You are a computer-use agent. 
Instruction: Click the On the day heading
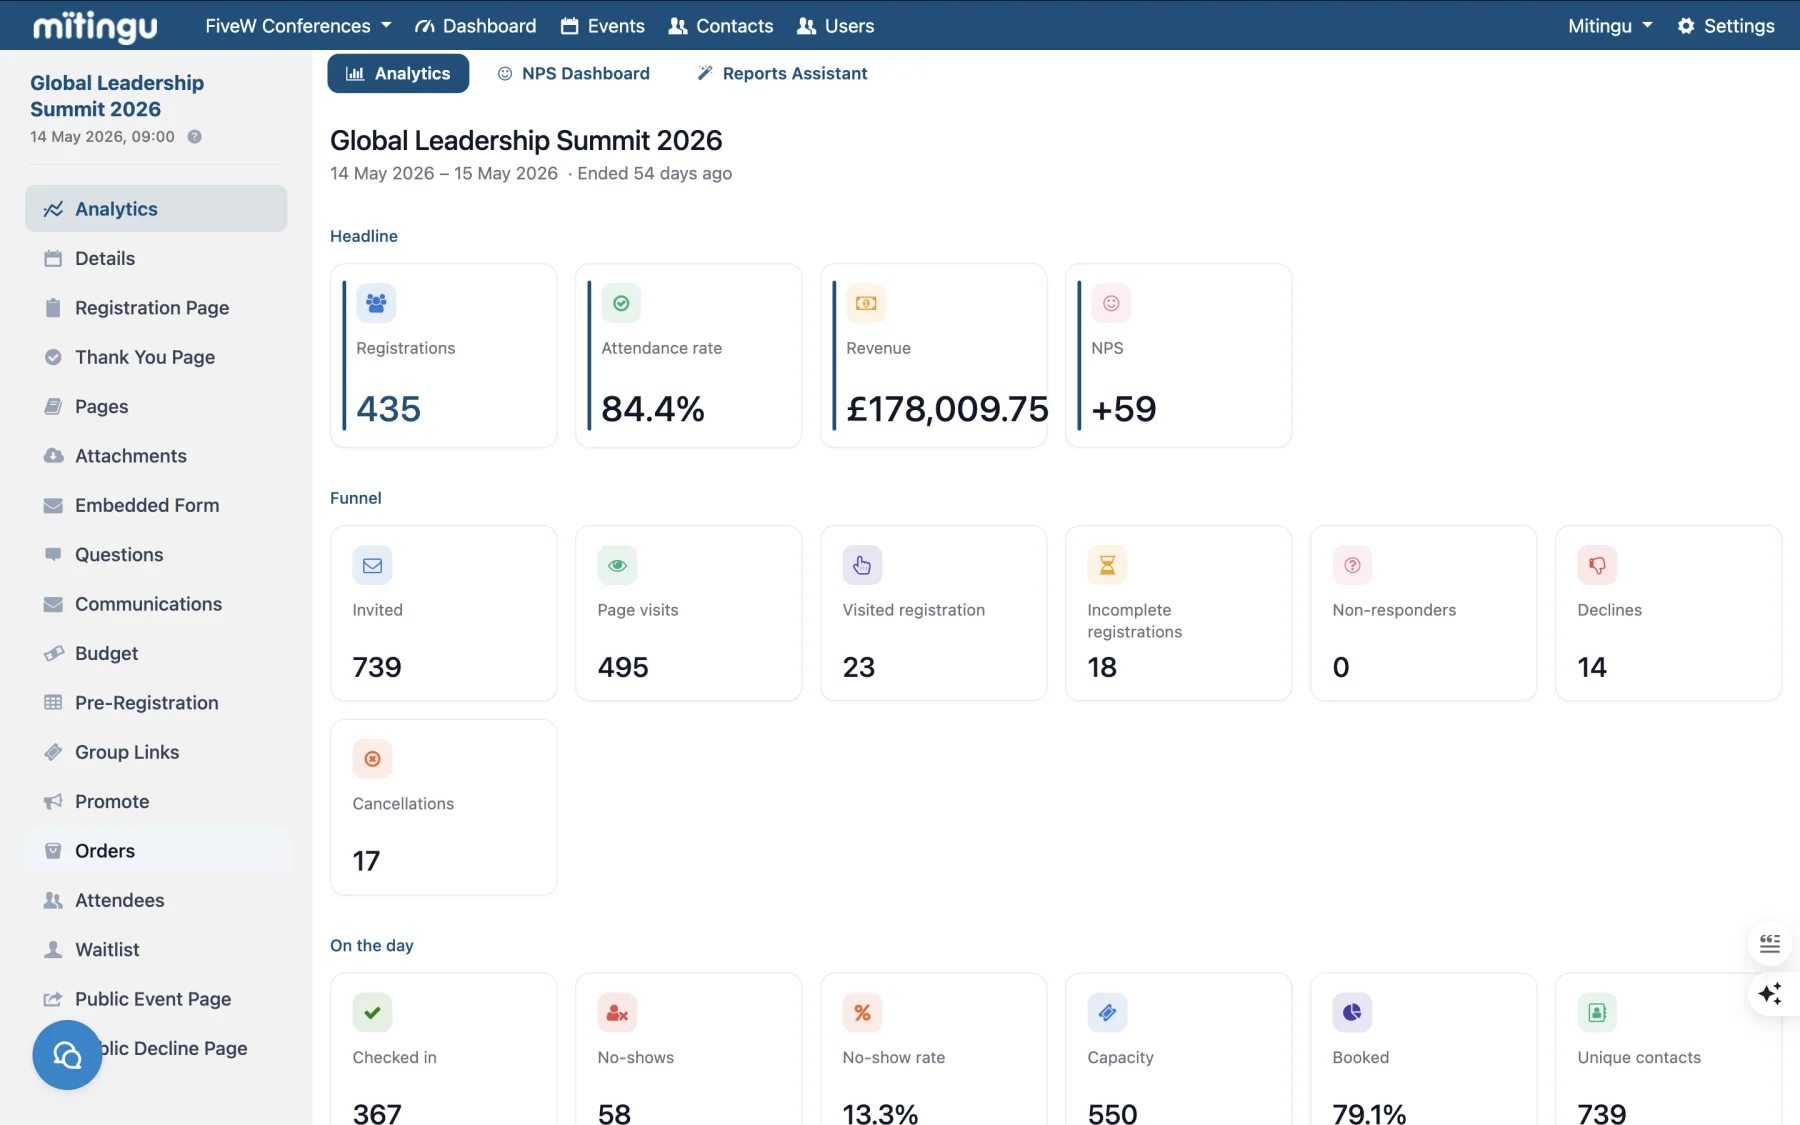tap(372, 946)
